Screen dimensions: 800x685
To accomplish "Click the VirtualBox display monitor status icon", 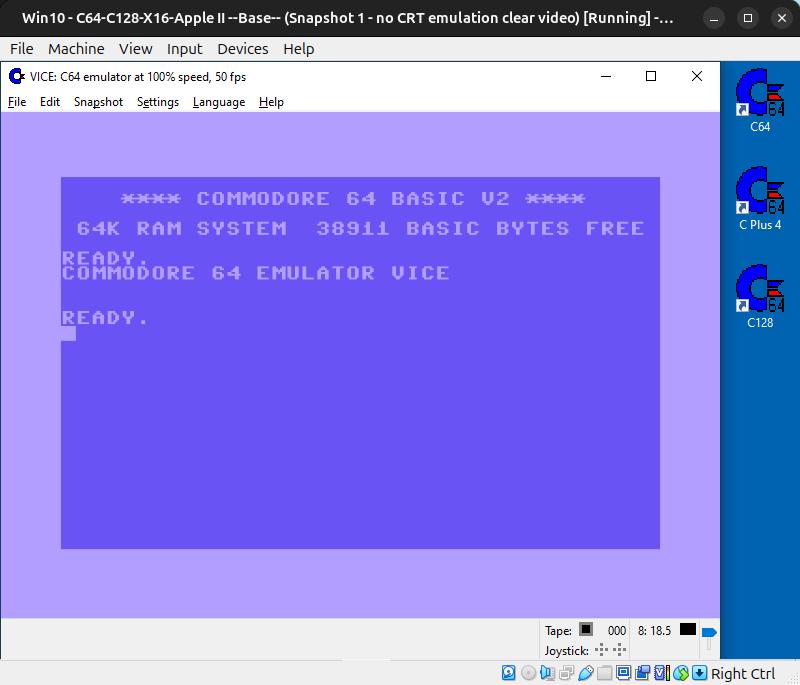I will pos(623,673).
